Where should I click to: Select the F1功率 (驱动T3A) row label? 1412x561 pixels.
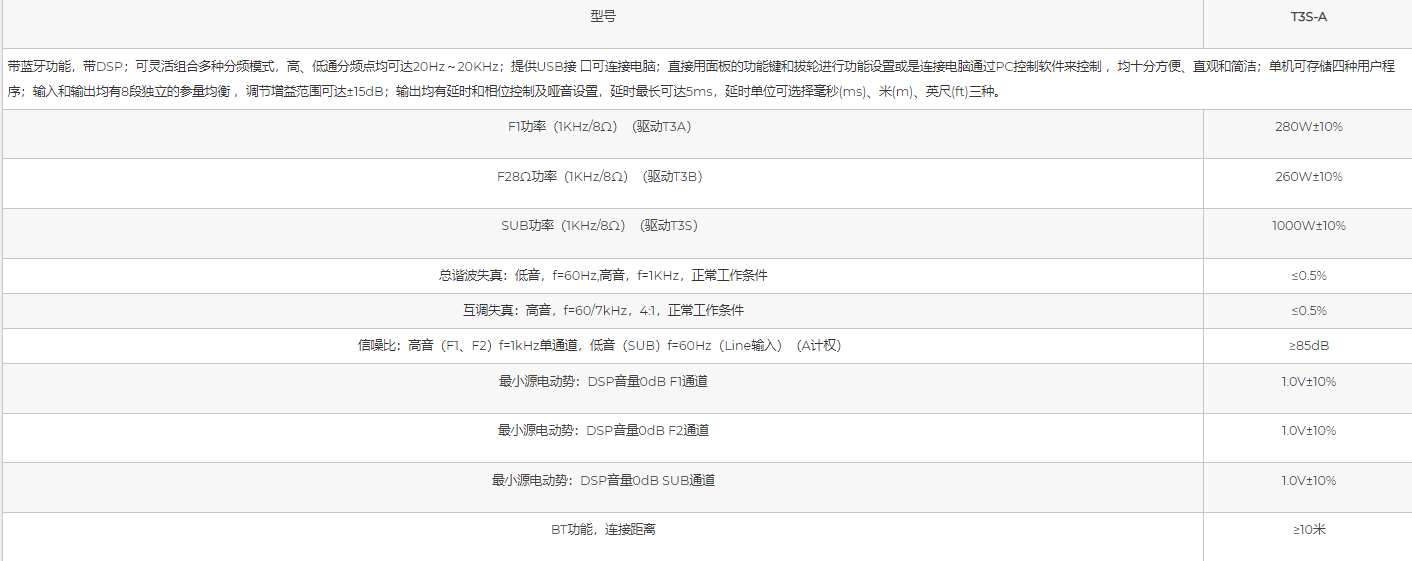pyautogui.click(x=602, y=127)
